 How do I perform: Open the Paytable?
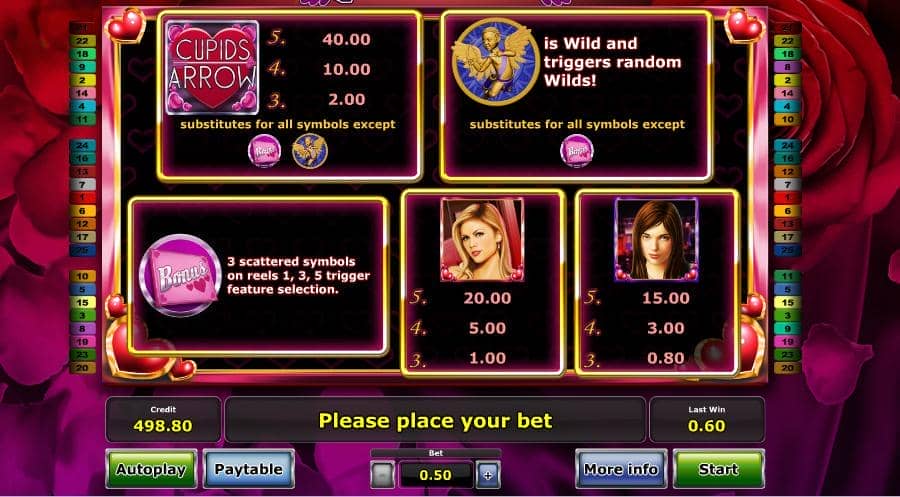click(249, 469)
